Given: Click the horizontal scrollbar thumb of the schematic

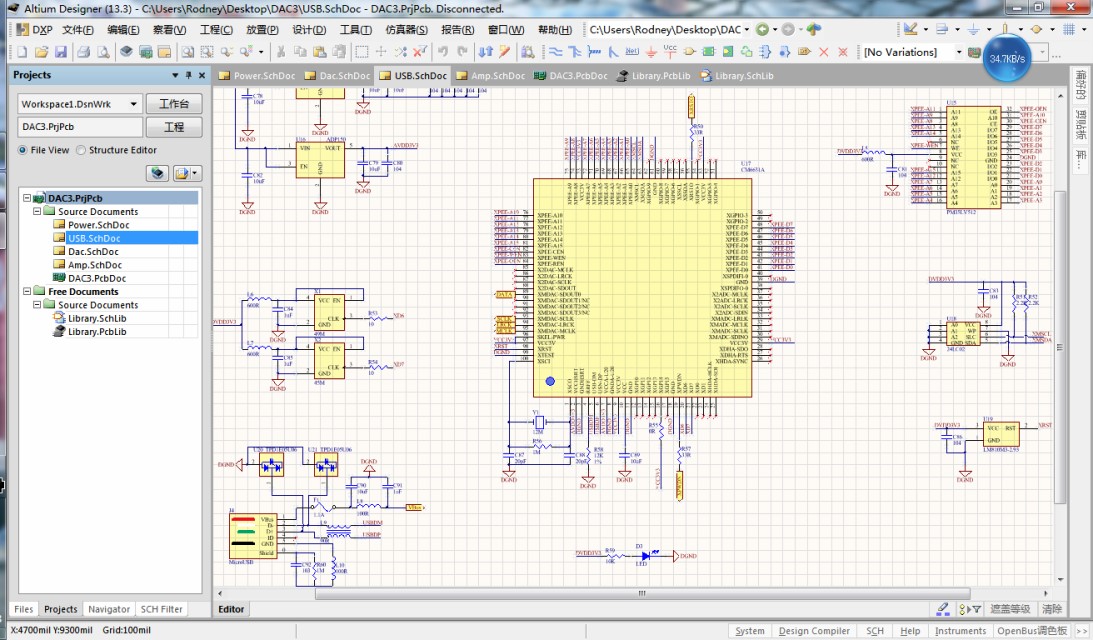Looking at the screenshot, I should (x=641, y=593).
